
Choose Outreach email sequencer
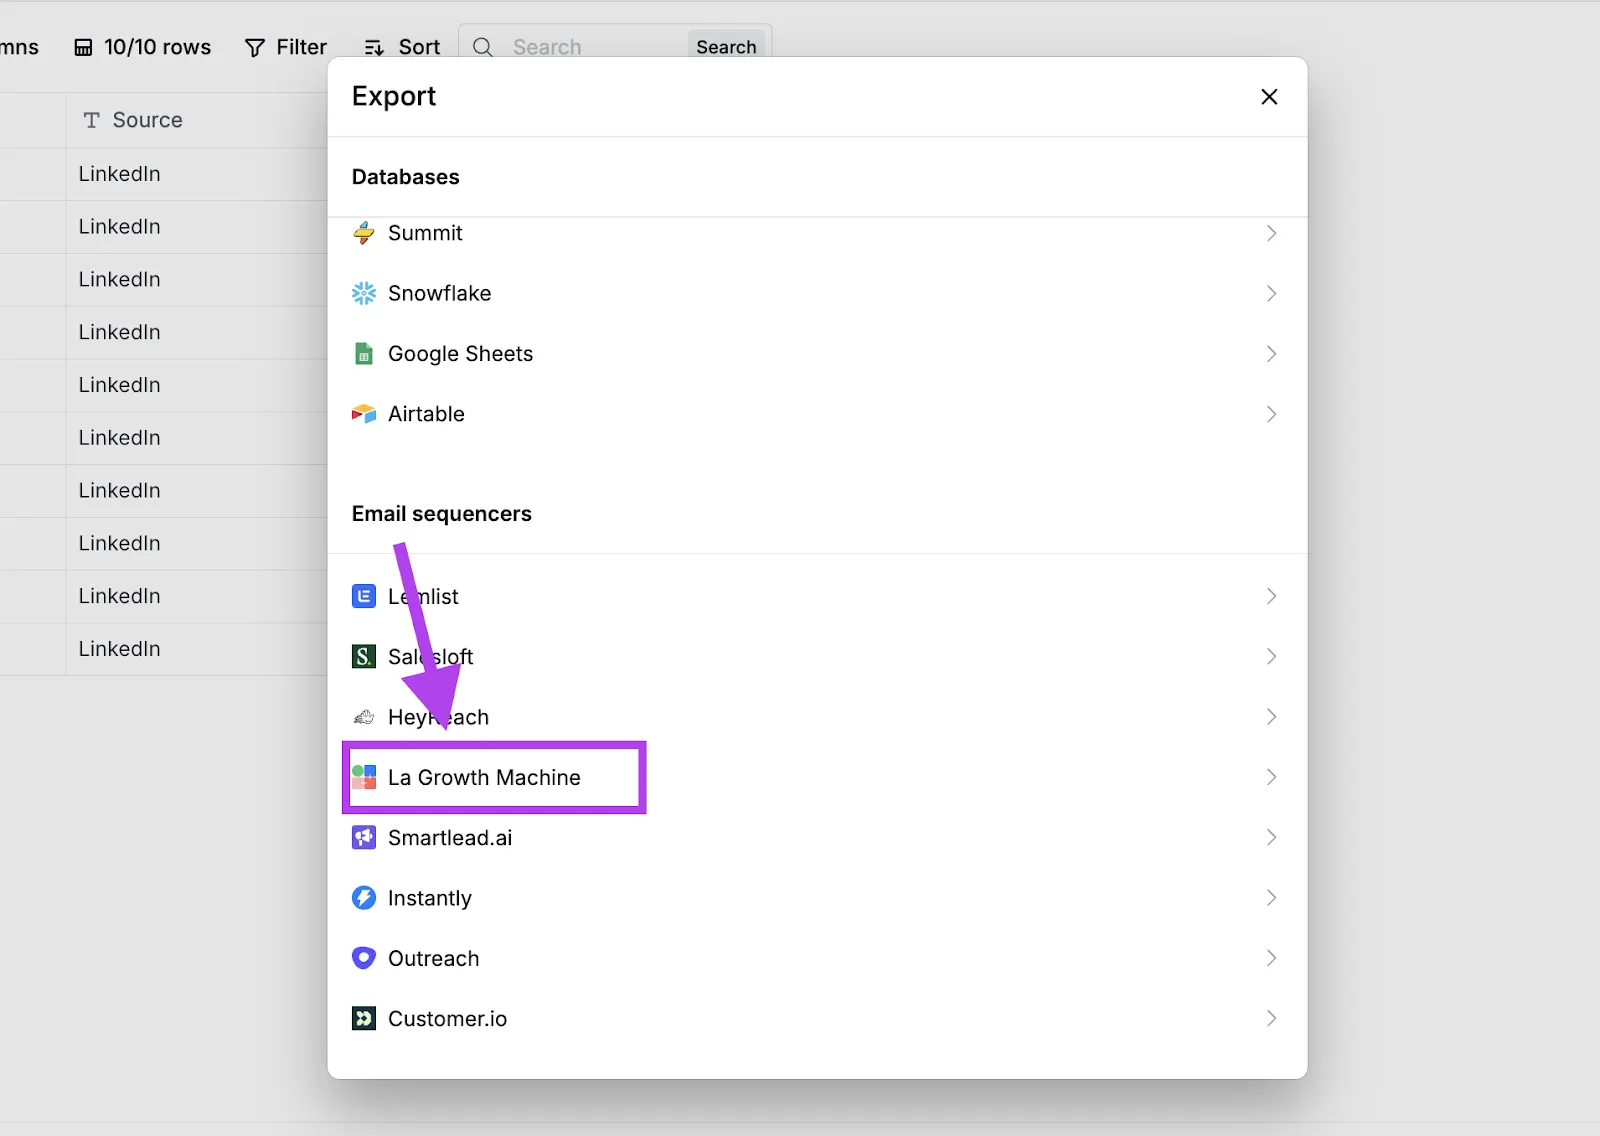[817, 958]
